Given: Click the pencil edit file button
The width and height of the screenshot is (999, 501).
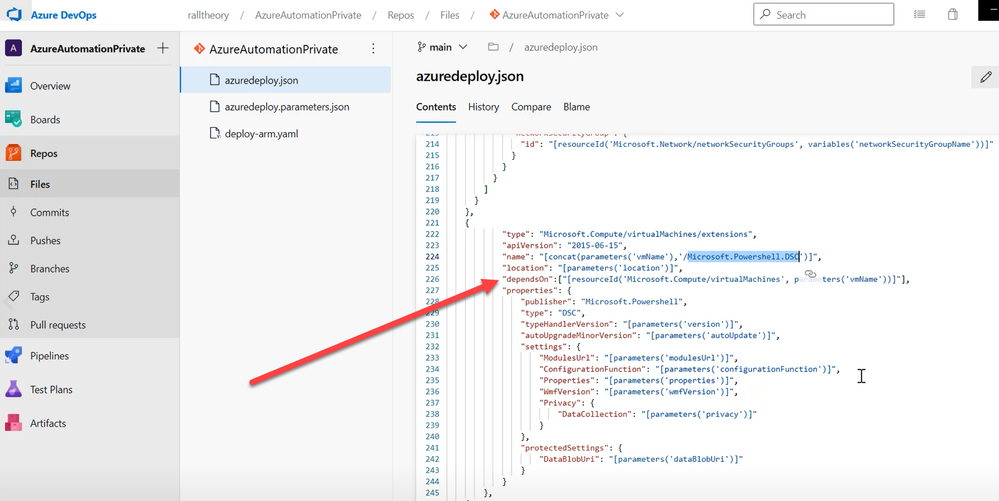Looking at the screenshot, I should [x=986, y=77].
